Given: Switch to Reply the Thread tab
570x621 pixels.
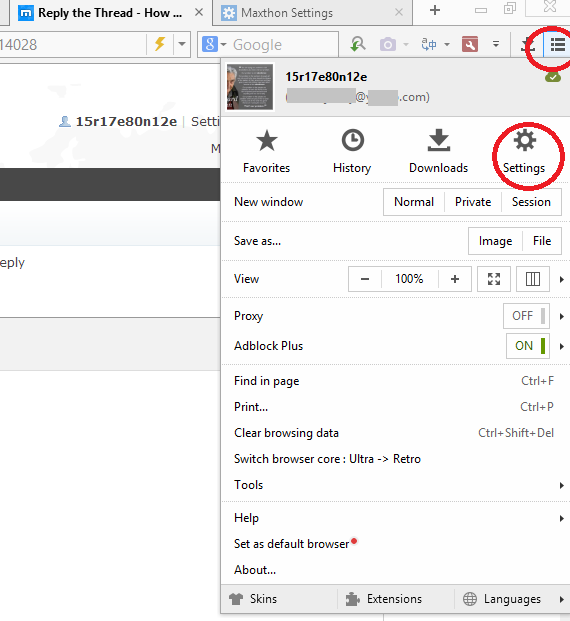Looking at the screenshot, I should (109, 13).
